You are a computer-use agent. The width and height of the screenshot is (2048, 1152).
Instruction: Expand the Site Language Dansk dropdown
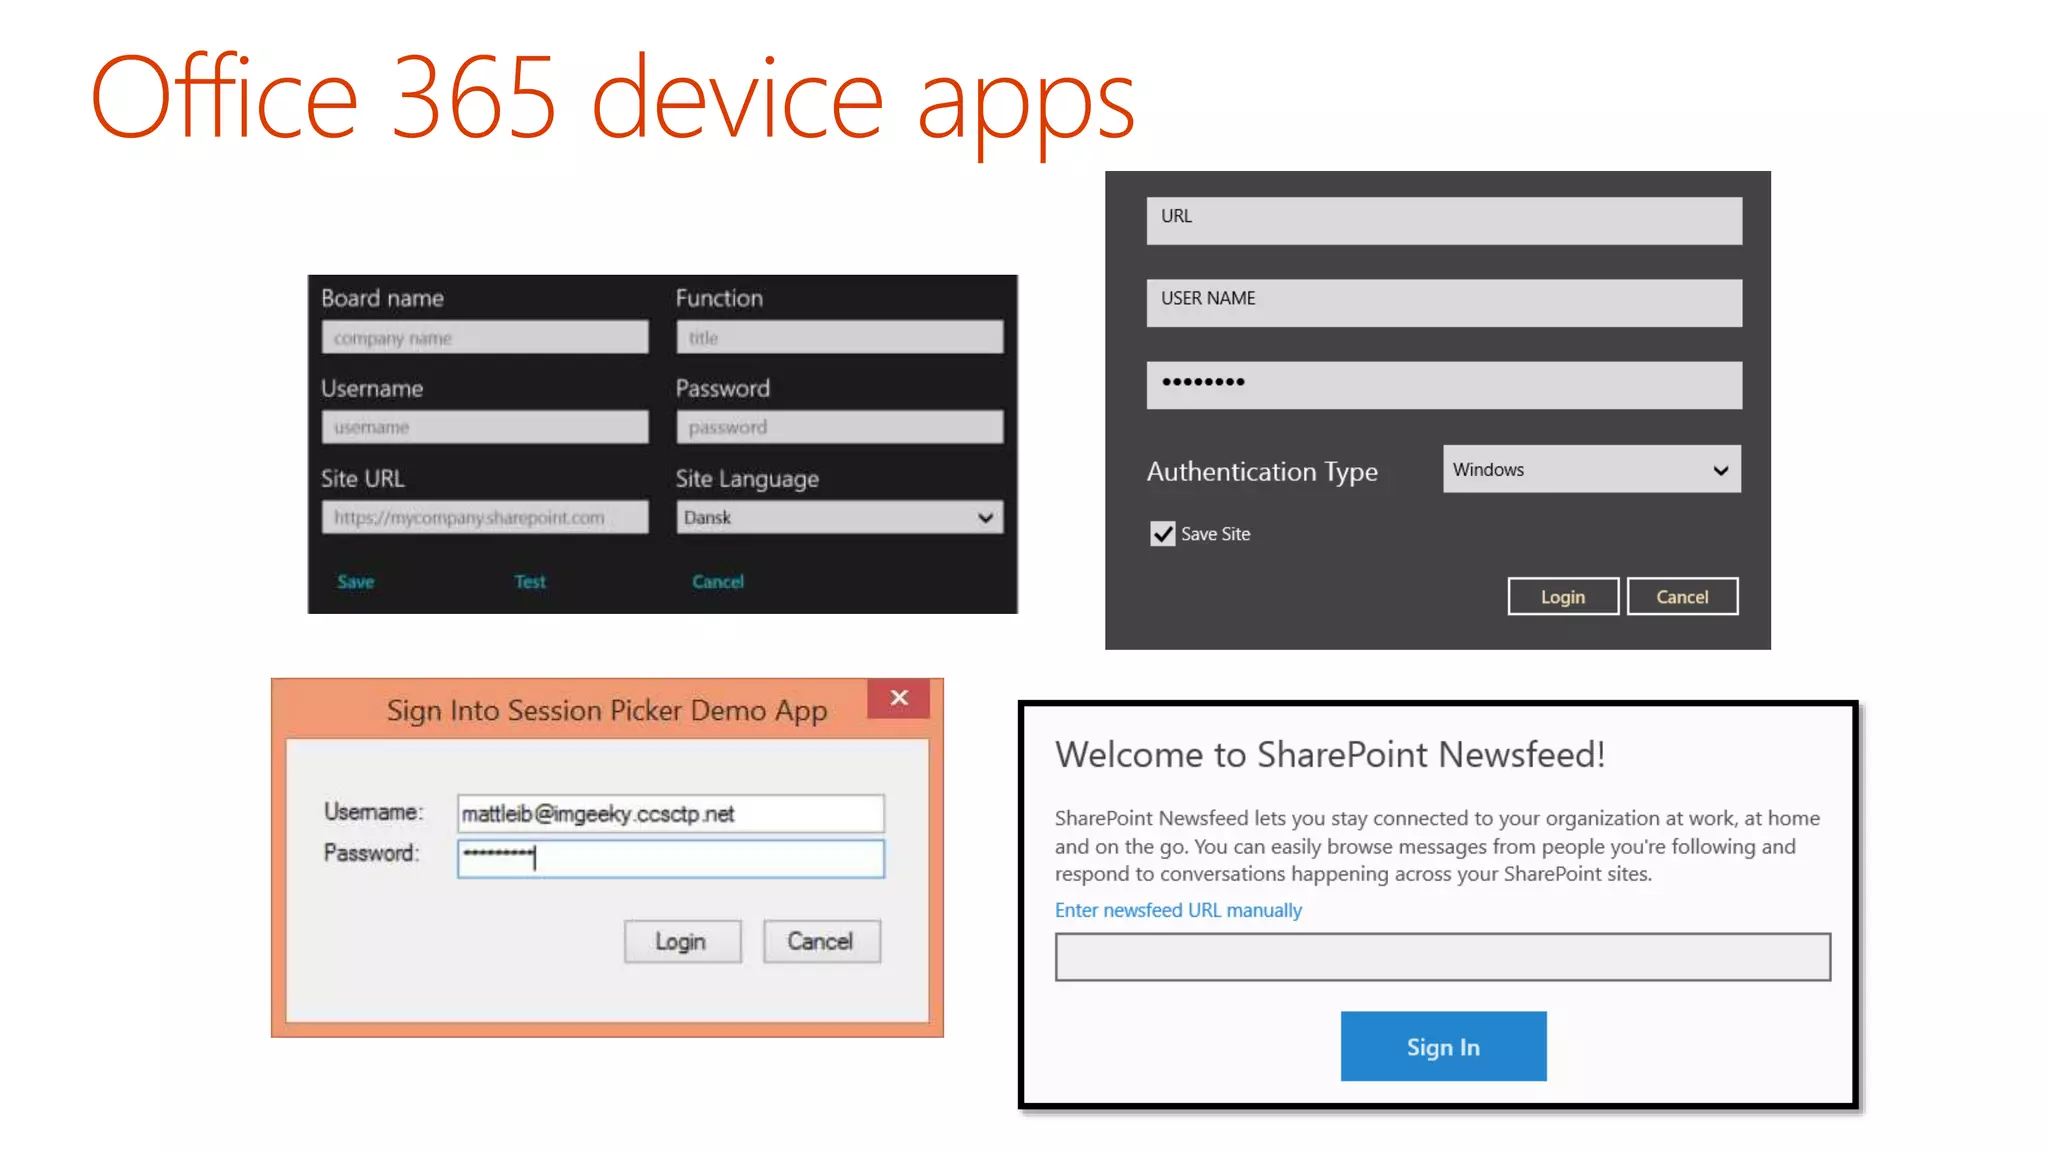[839, 518]
